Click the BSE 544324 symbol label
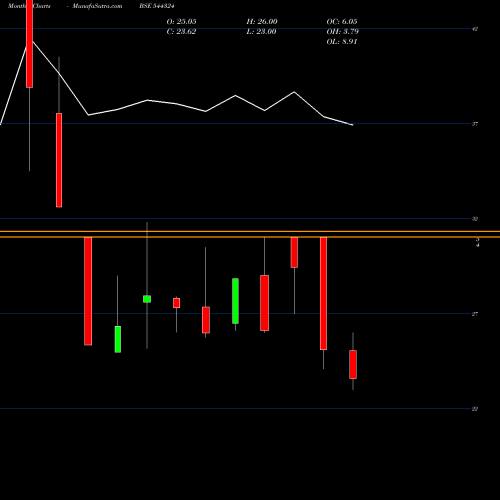Screen dimensions: 500x500 (157, 6)
